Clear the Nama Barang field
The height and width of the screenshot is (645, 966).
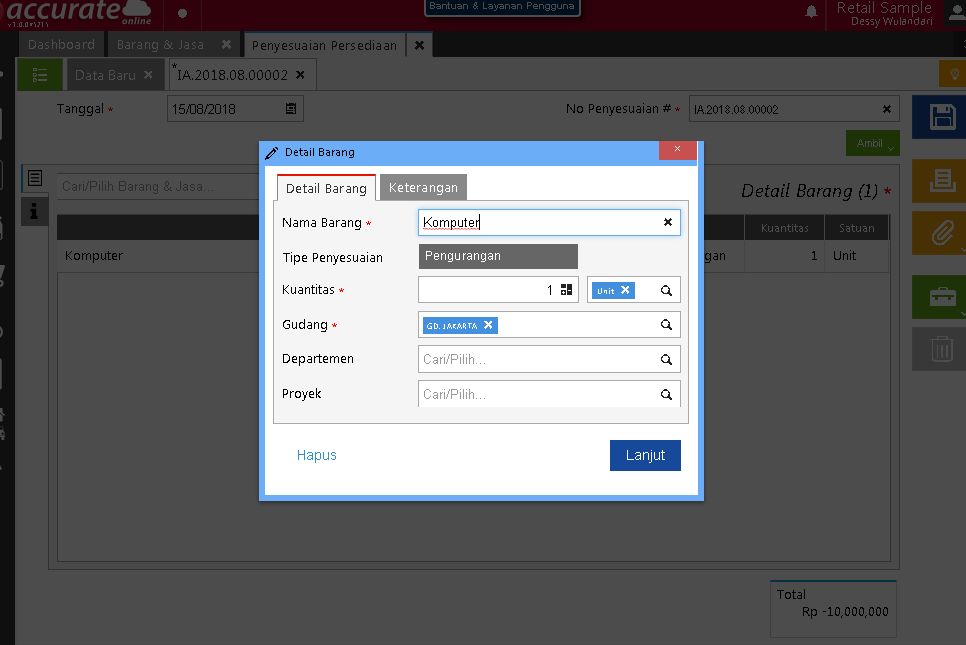pos(668,222)
